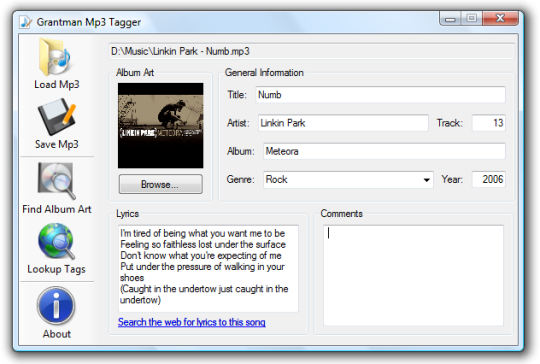The height and width of the screenshot is (364, 540).
Task: Click the Year field showing 2006
Action: coord(489,179)
